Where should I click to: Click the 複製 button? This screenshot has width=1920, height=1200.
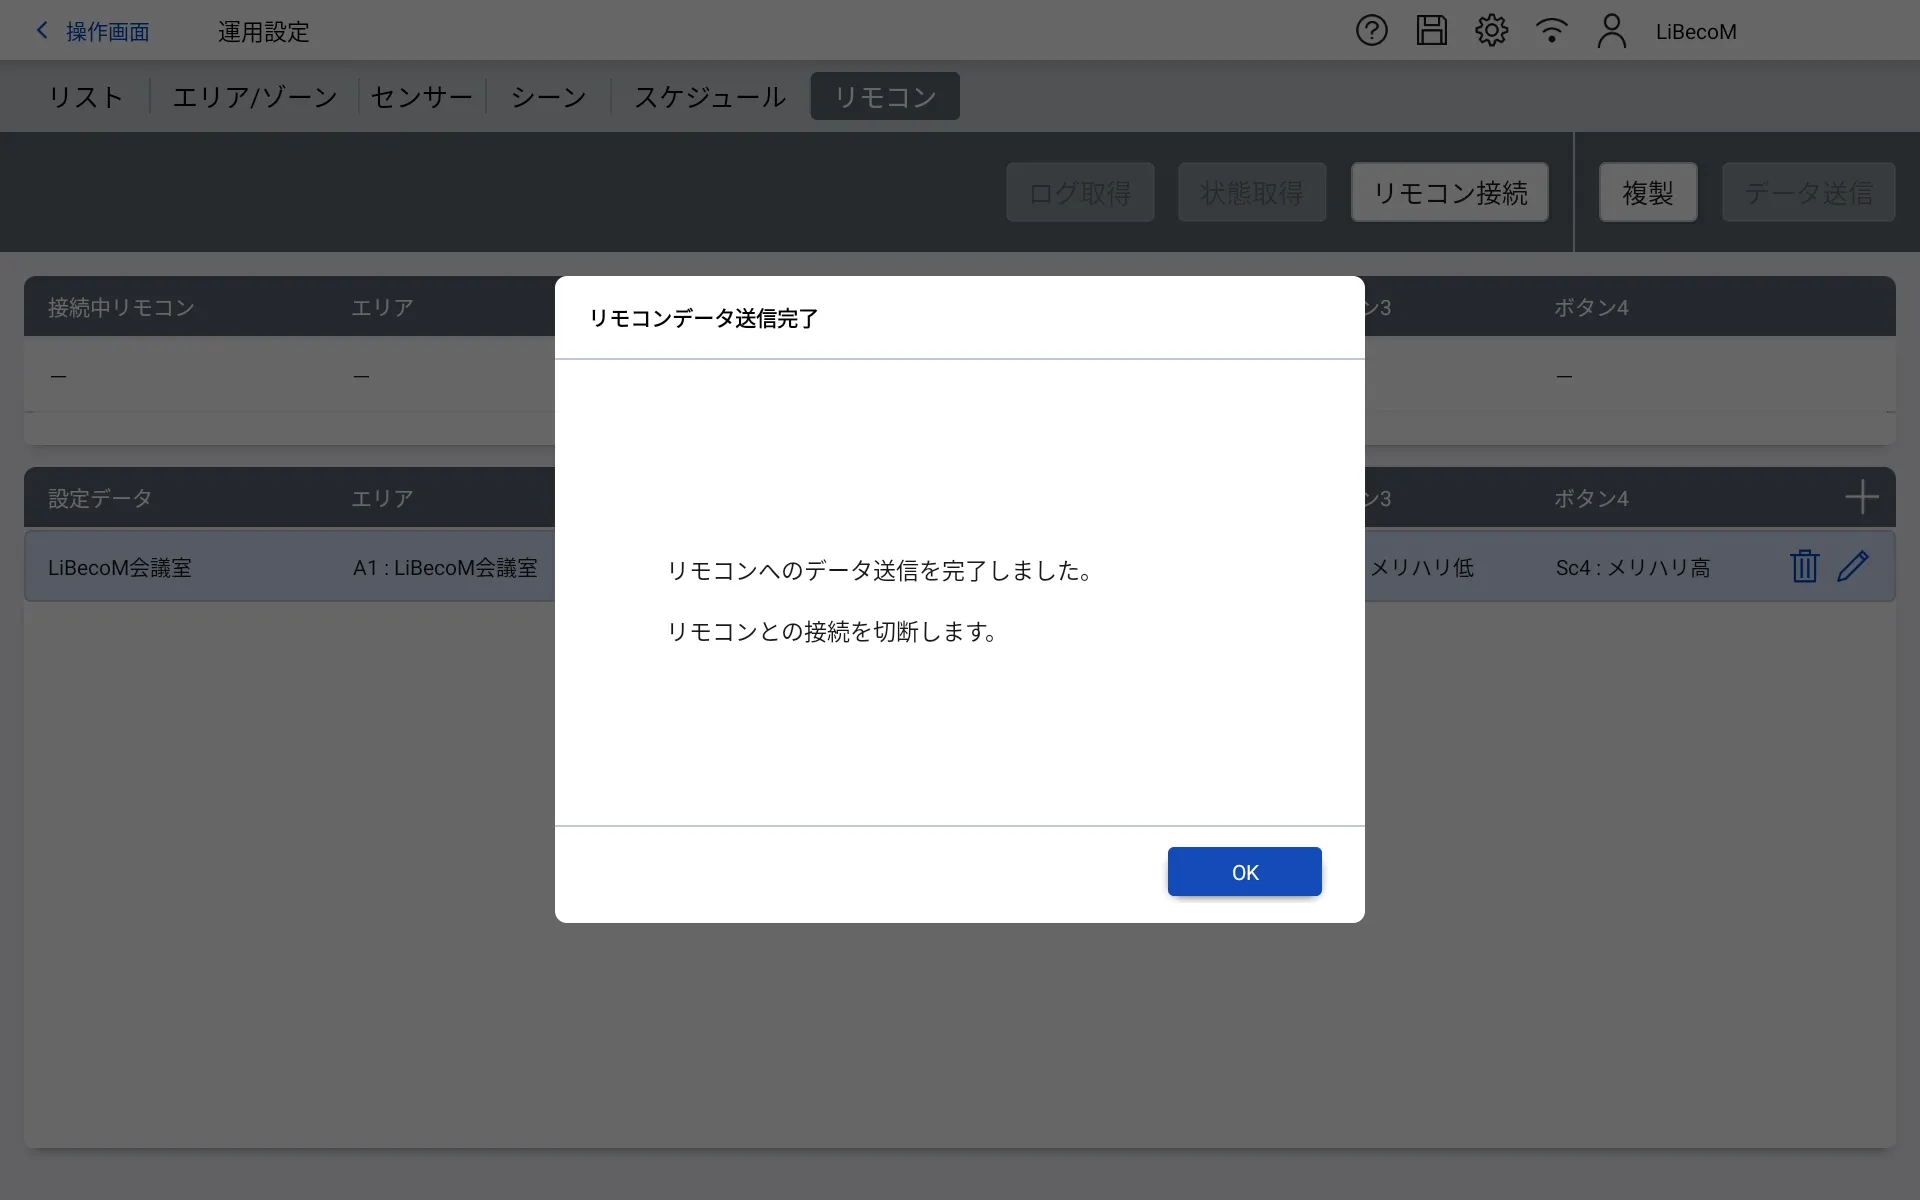(x=1647, y=192)
